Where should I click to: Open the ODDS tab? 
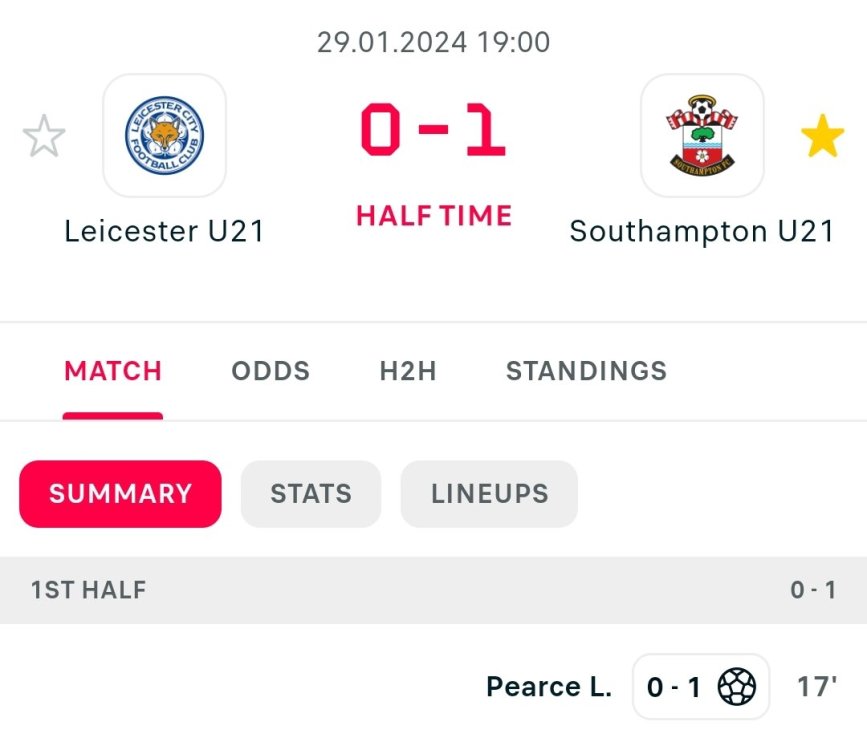pyautogui.click(x=271, y=371)
